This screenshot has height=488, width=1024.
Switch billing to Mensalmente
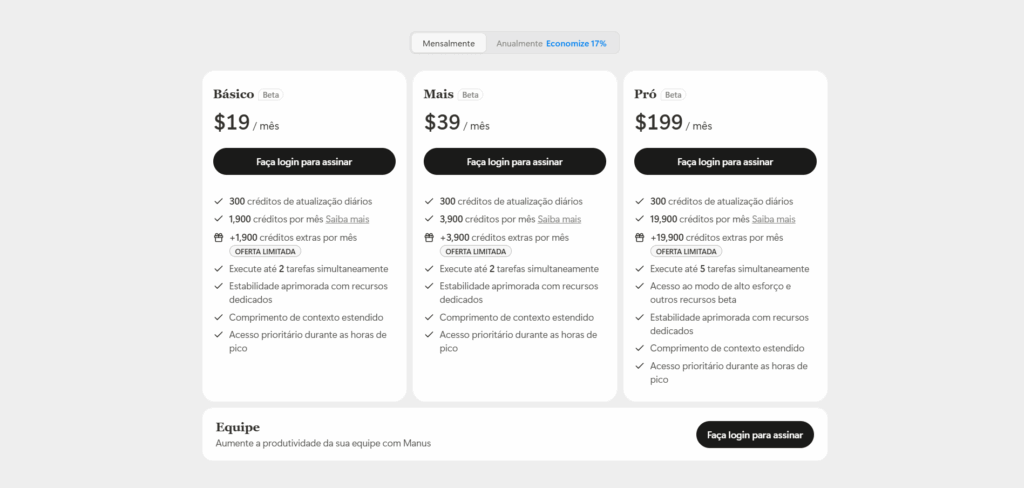(x=449, y=43)
